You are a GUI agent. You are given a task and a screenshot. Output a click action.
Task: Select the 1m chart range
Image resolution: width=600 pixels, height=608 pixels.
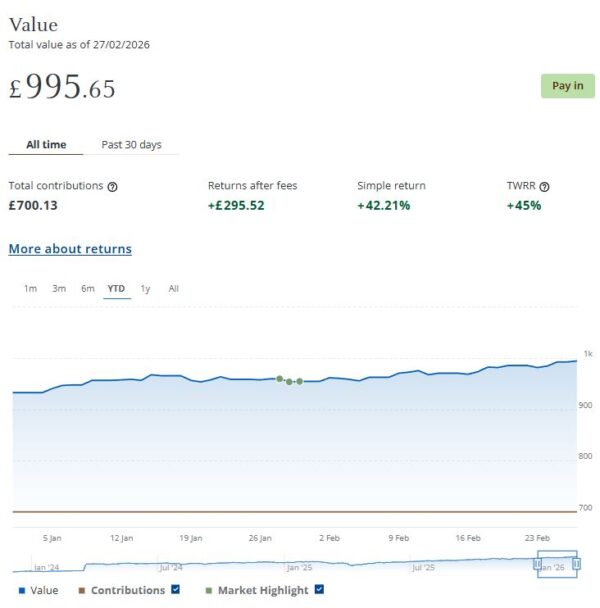[x=30, y=289]
